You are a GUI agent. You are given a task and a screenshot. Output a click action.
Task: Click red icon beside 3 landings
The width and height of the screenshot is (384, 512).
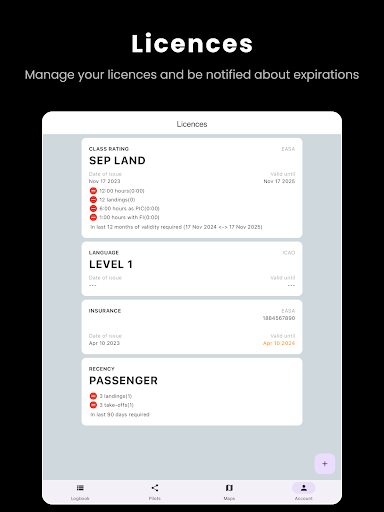[93, 396]
